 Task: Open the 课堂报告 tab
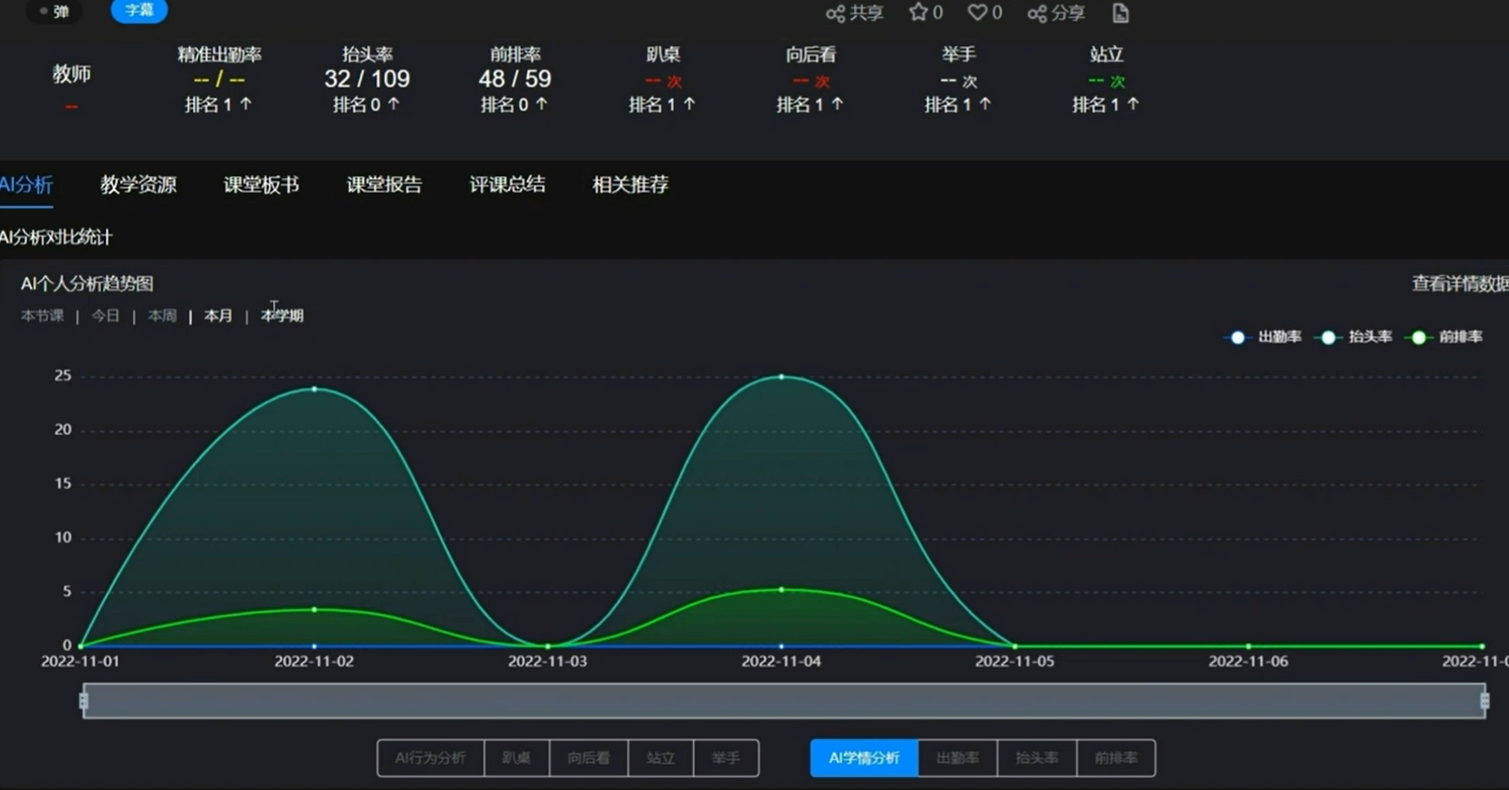click(x=384, y=184)
